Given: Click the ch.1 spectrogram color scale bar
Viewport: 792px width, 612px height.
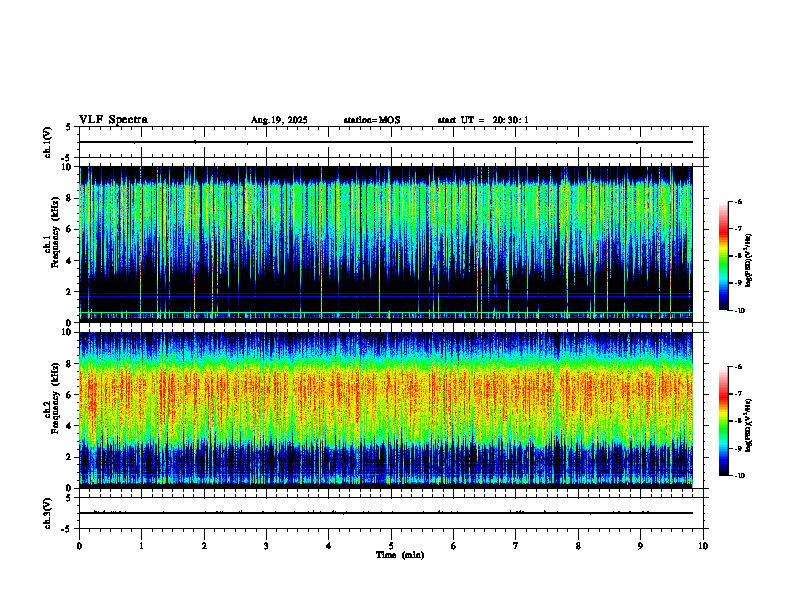Looking at the screenshot, I should [723, 256].
